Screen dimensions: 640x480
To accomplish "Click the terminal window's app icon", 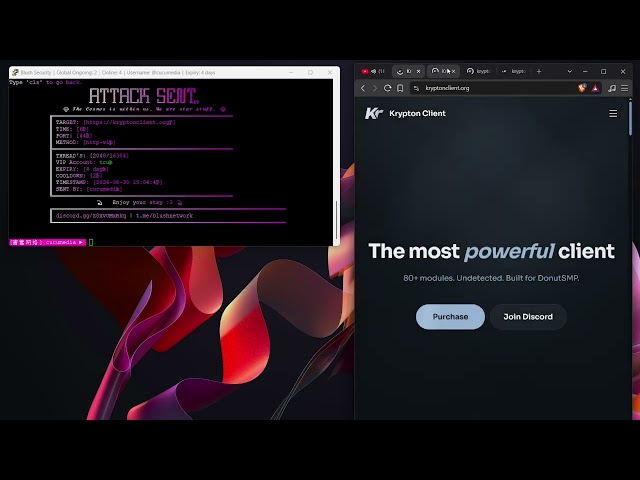I will [x=15, y=72].
